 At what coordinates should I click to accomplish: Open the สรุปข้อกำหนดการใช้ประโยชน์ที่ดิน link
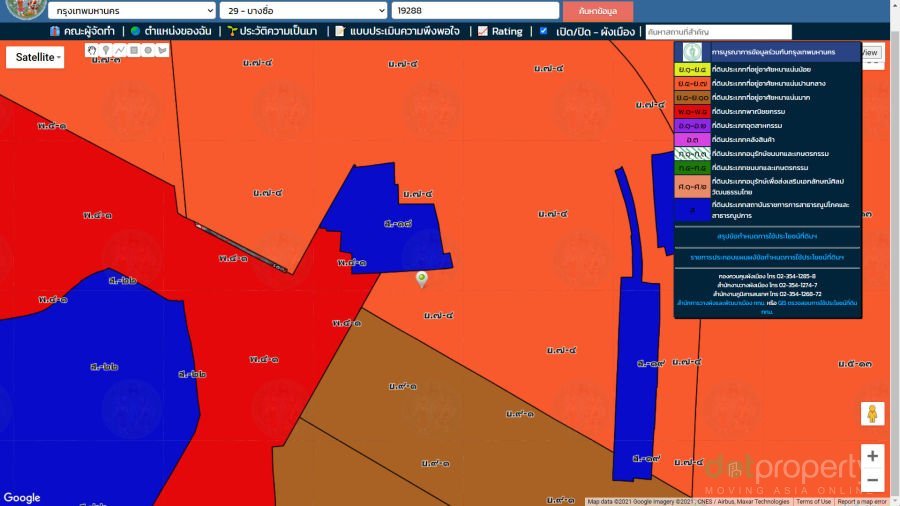767,236
